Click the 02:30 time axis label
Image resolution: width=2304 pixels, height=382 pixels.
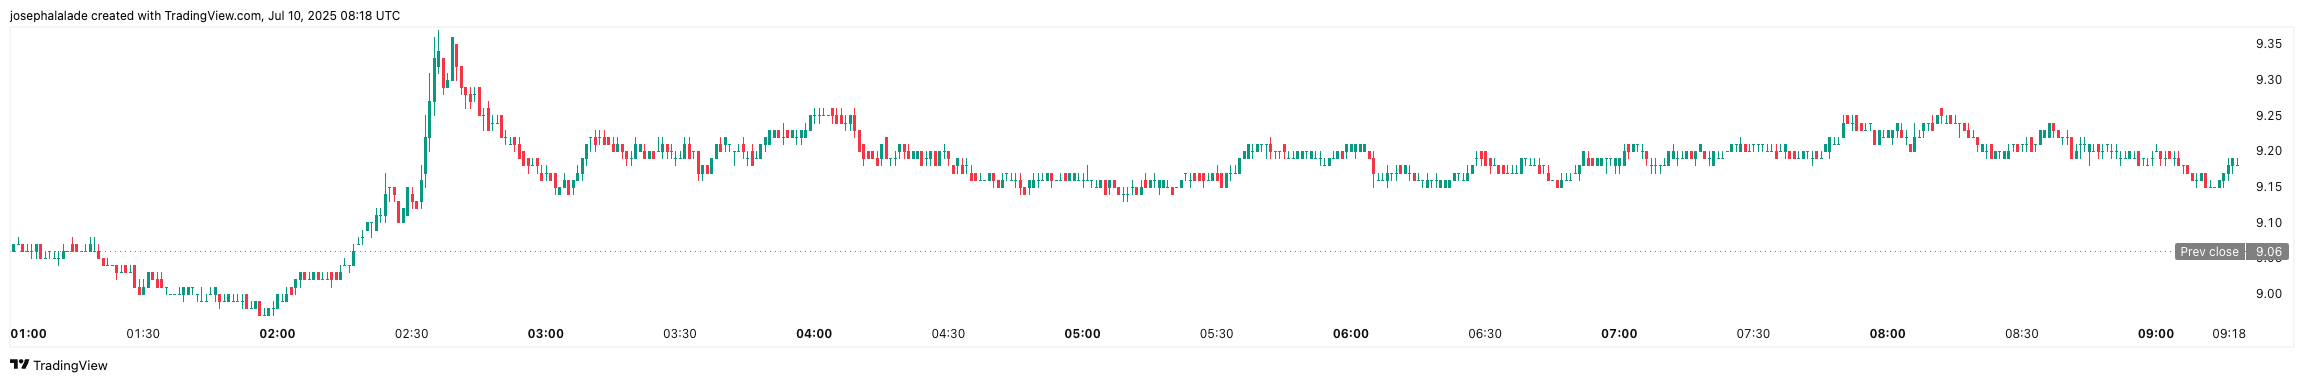pyautogui.click(x=411, y=334)
